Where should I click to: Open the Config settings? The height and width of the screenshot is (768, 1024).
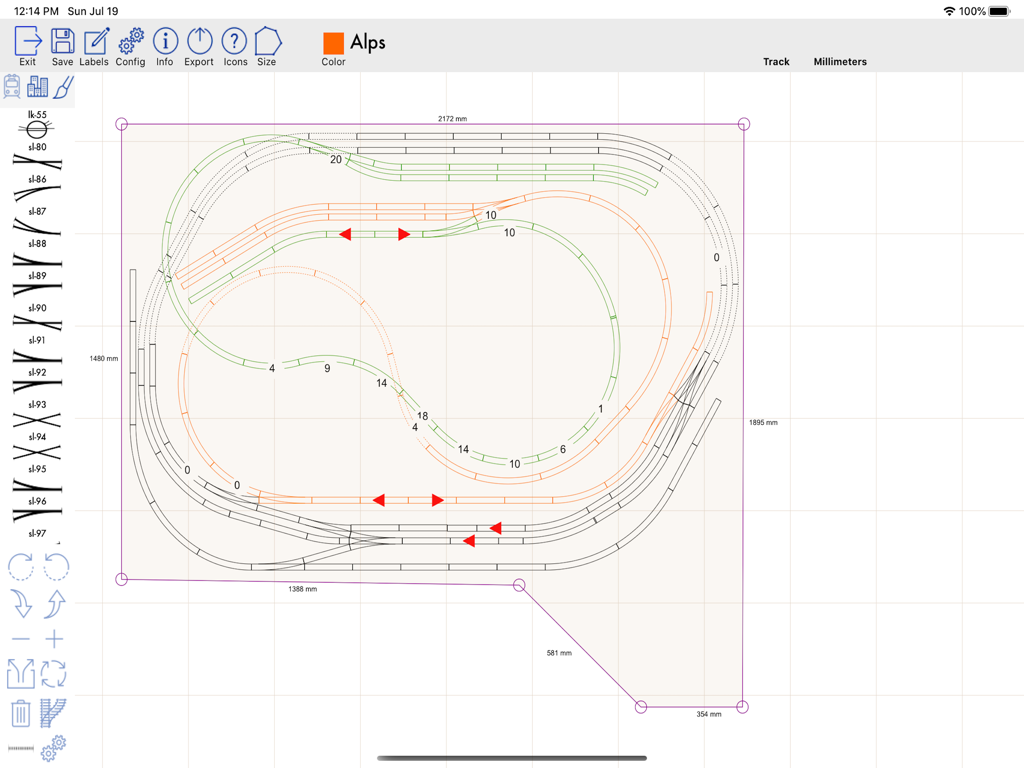(130, 43)
